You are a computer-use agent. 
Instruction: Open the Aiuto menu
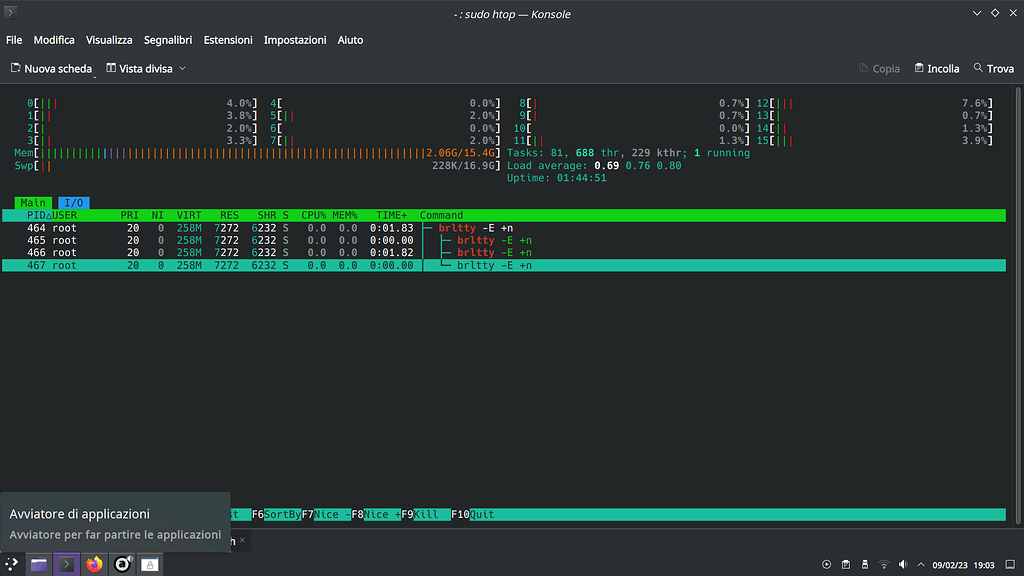[x=350, y=40]
